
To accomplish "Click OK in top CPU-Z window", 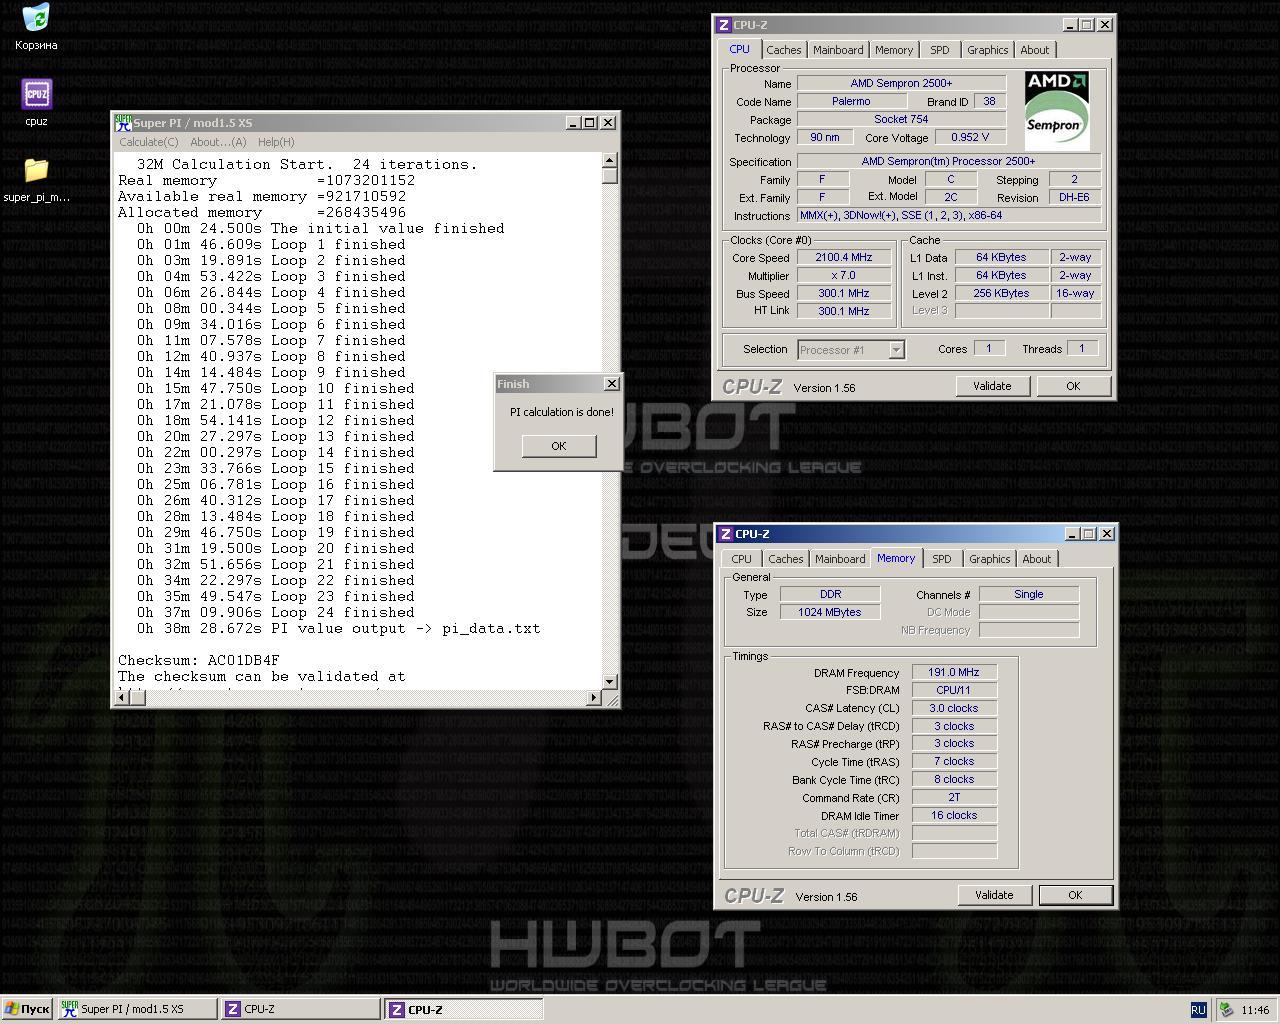I will point(1073,386).
